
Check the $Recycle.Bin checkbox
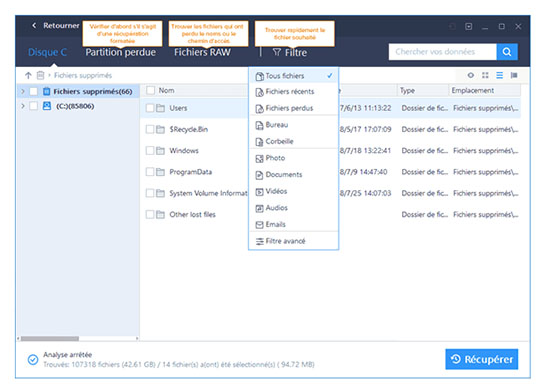150,129
